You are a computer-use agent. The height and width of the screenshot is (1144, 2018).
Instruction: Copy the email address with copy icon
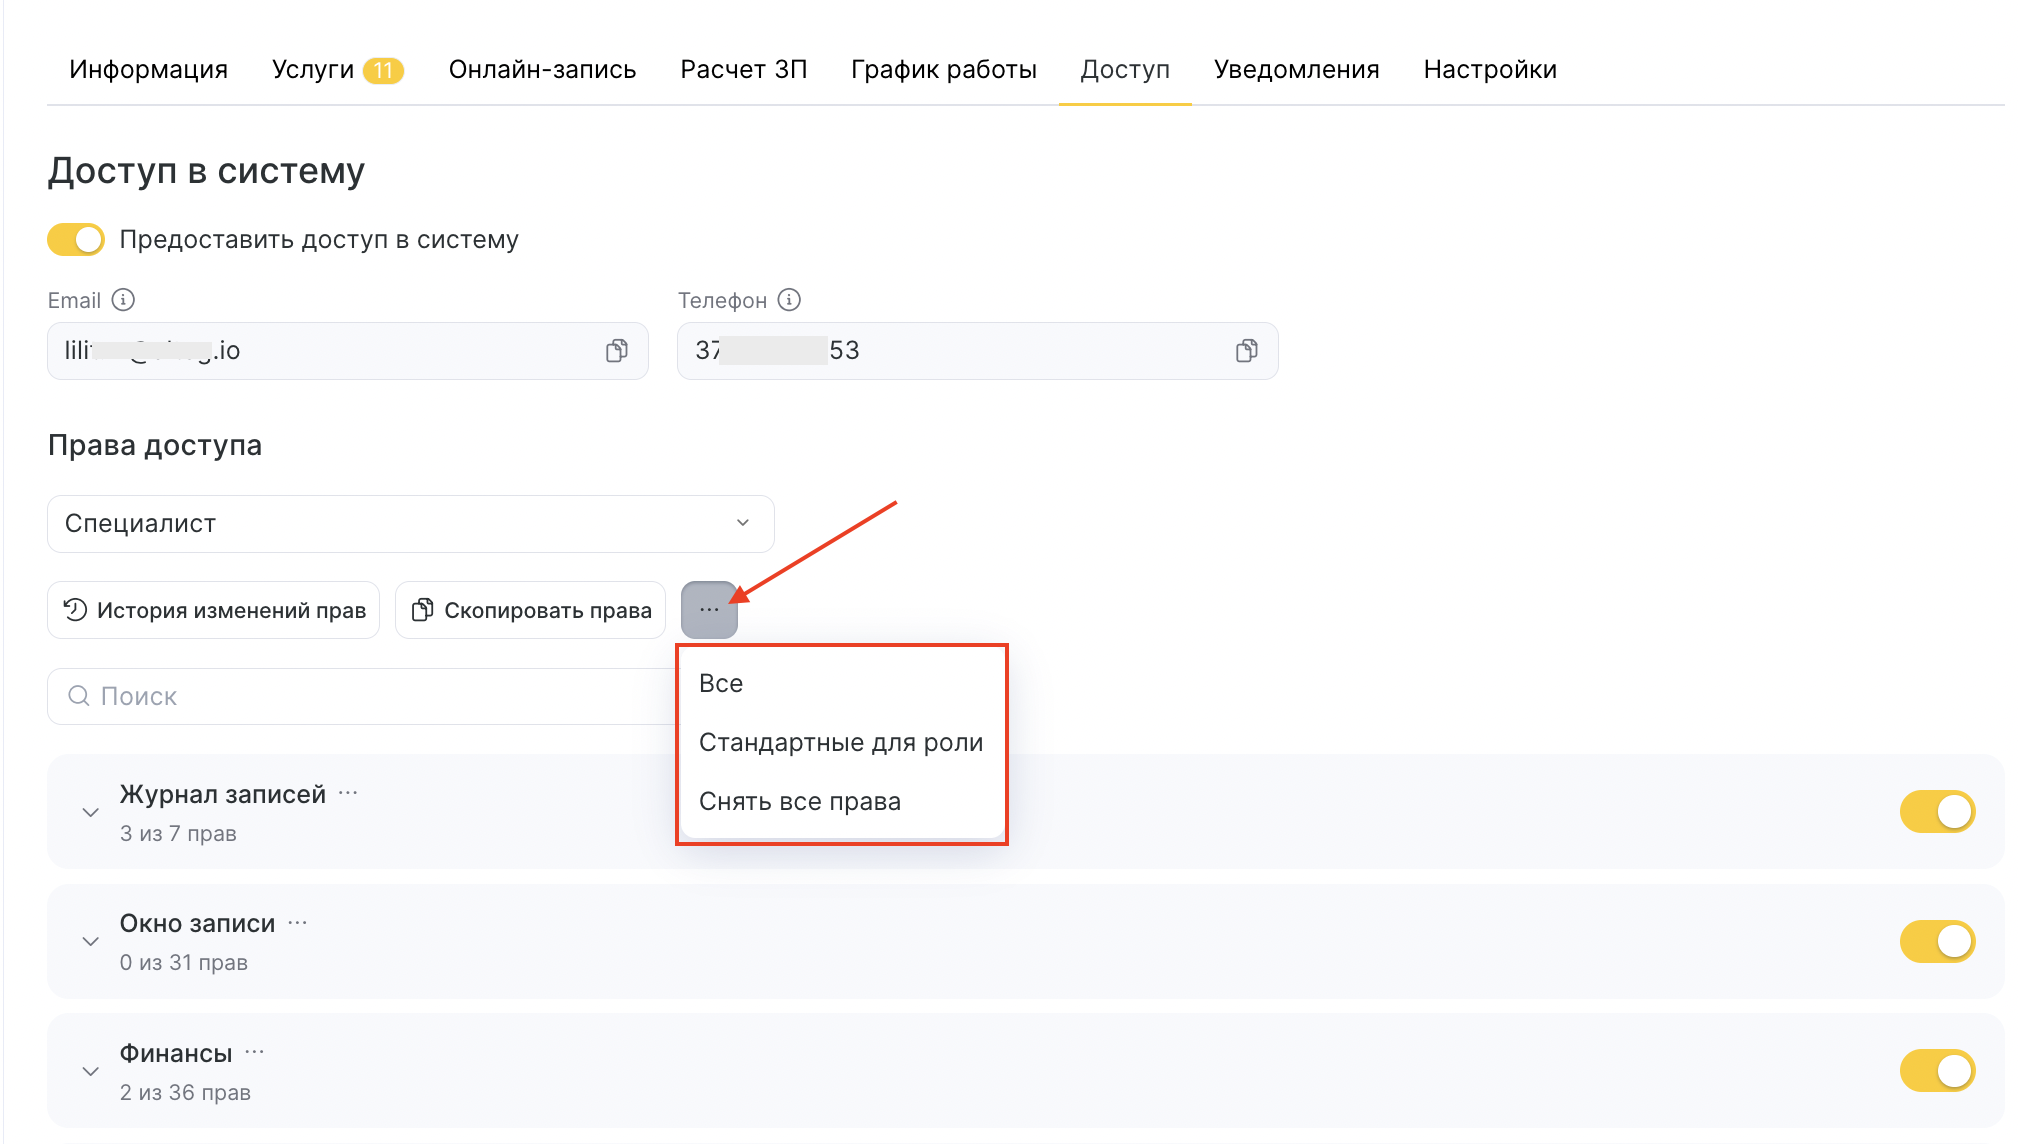(617, 351)
